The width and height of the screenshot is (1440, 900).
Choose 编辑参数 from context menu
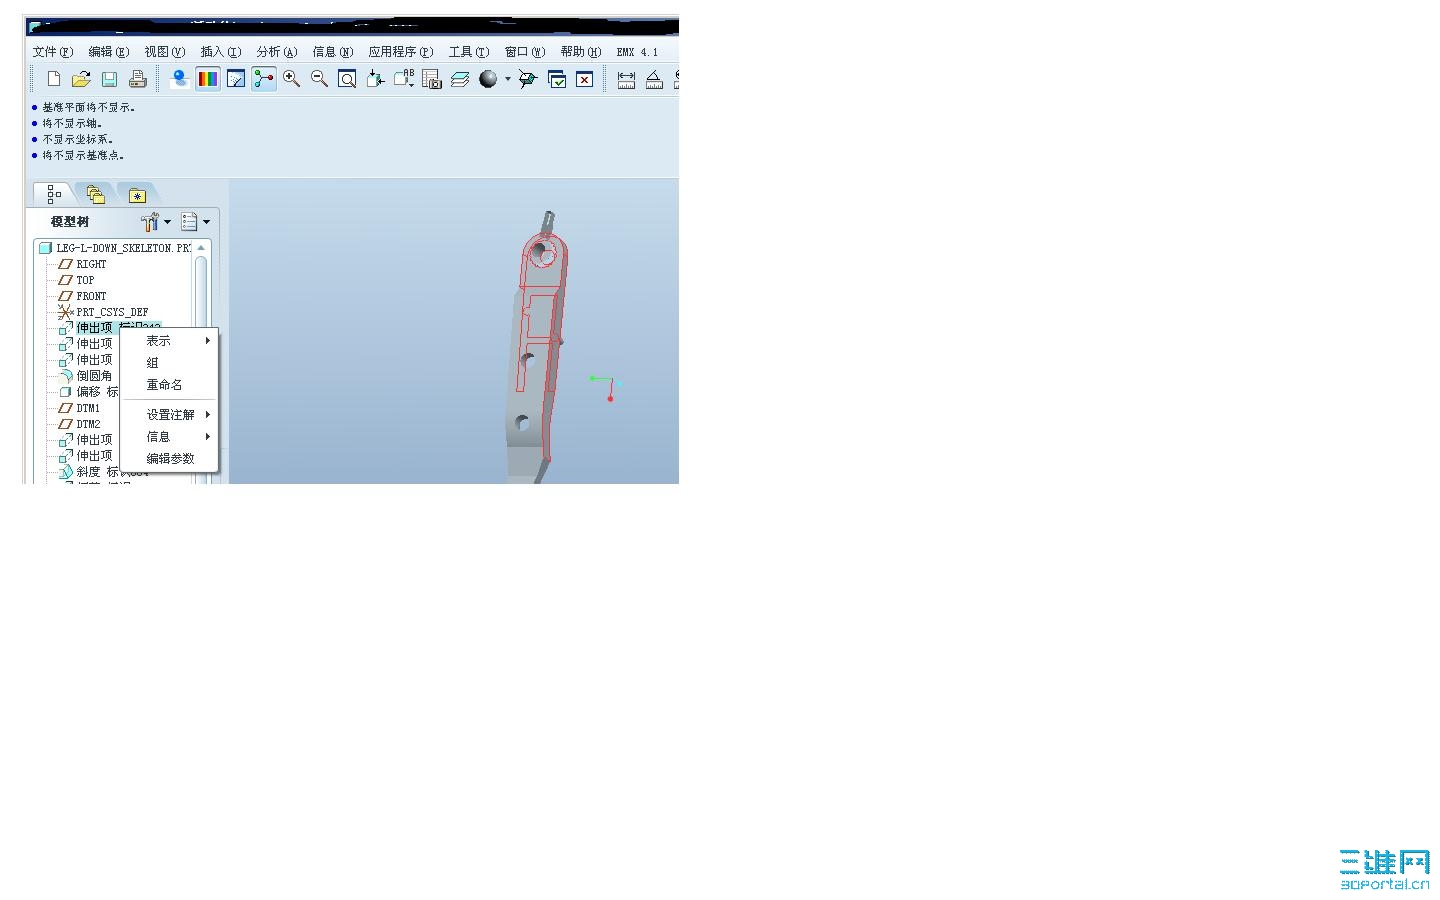pyautogui.click(x=169, y=459)
